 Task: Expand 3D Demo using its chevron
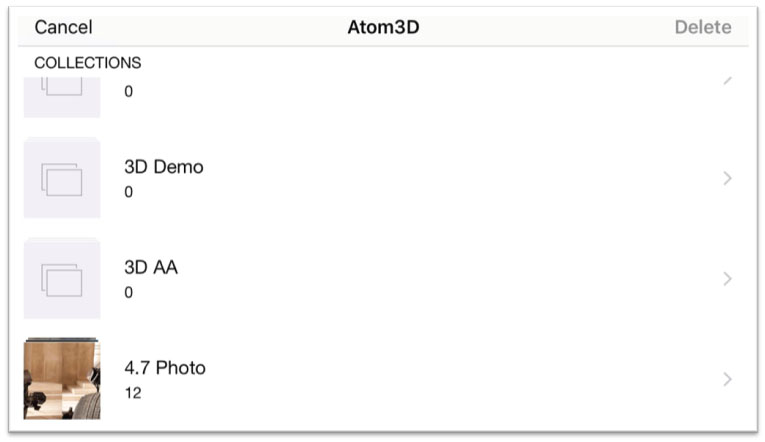click(x=727, y=178)
